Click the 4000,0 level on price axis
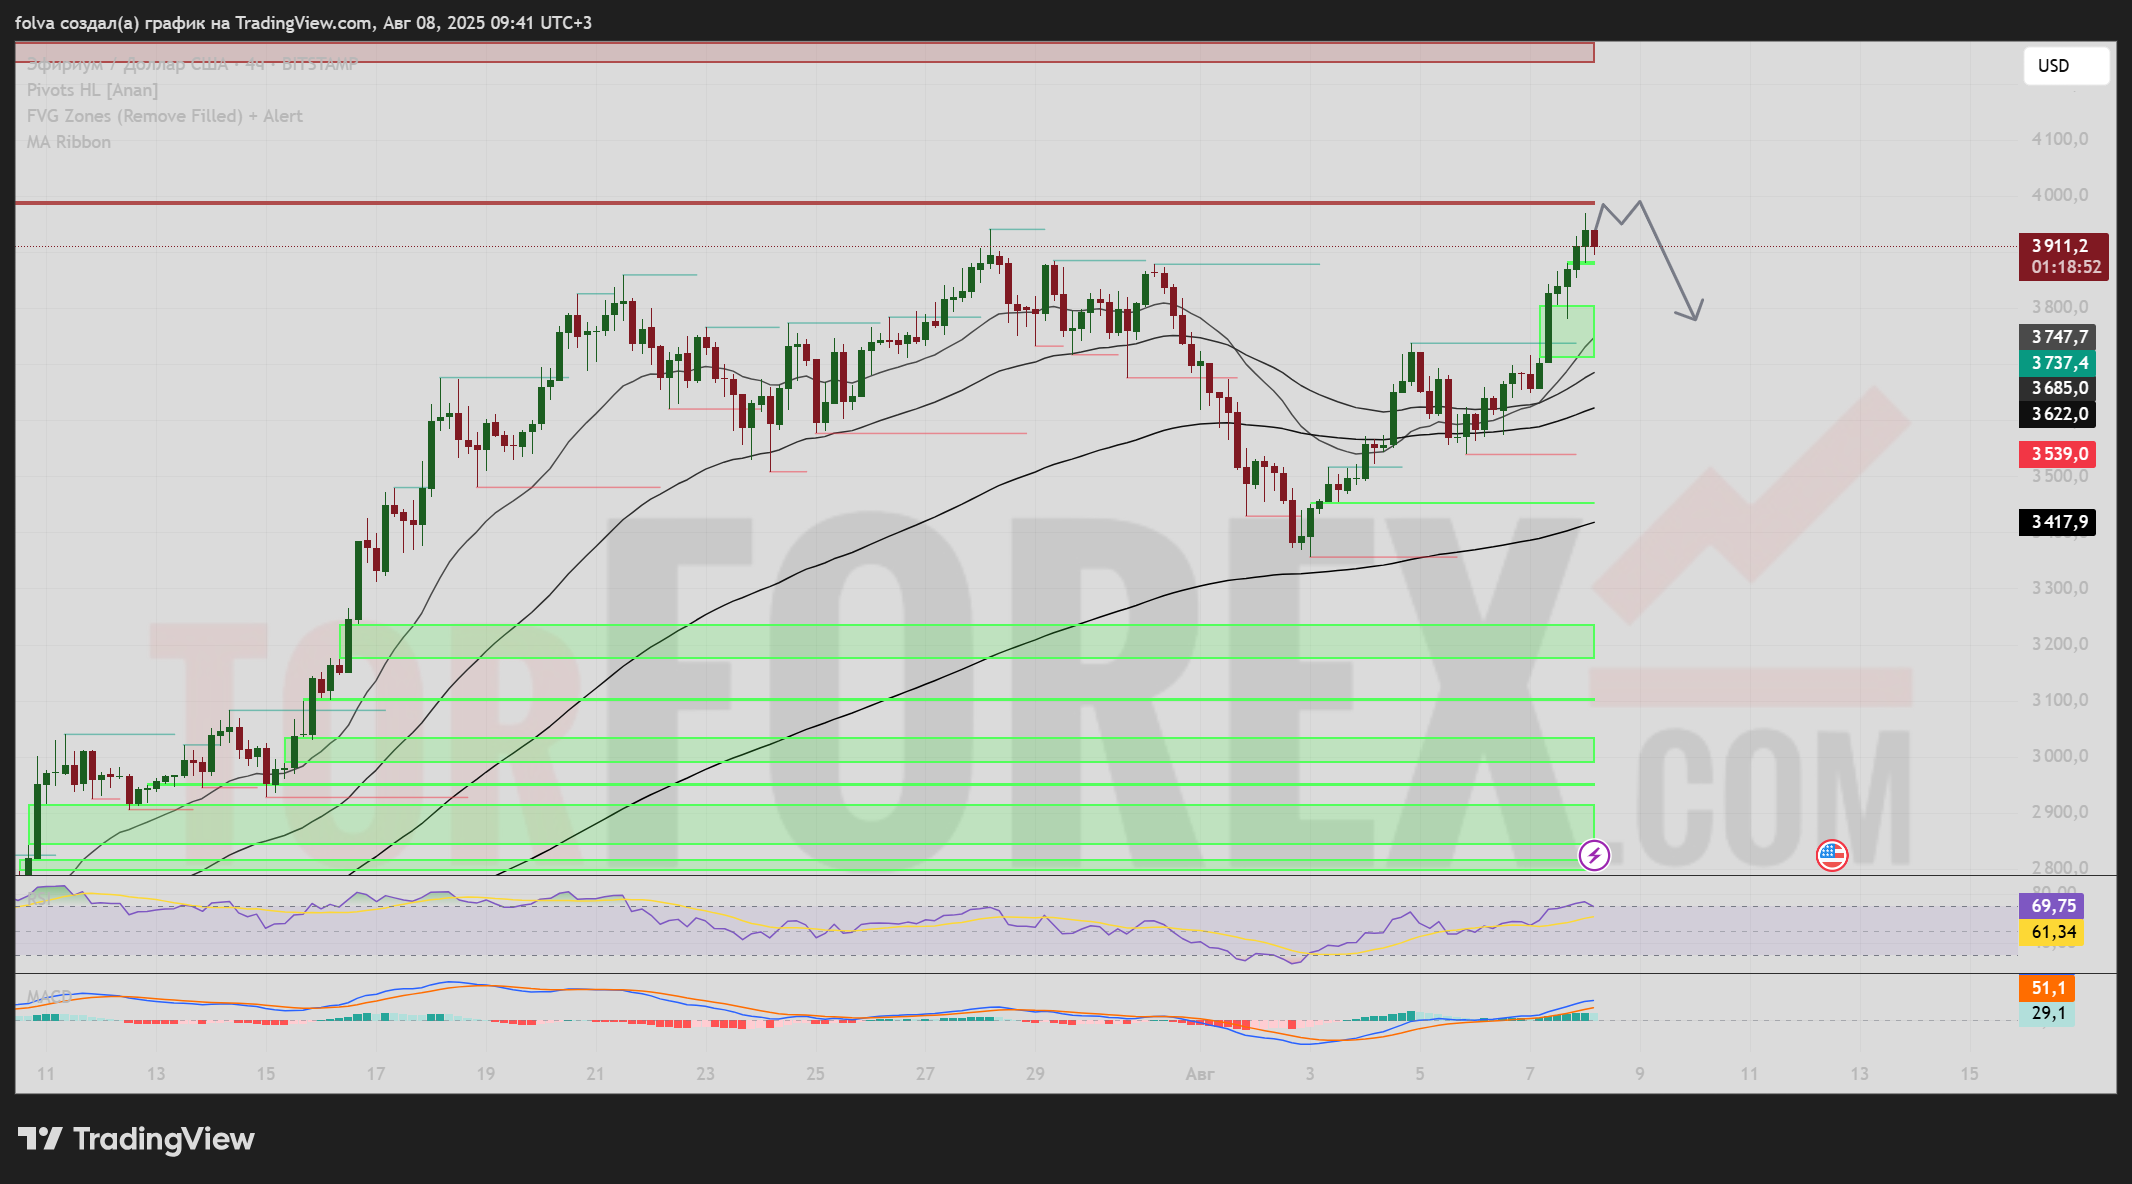2132x1184 pixels. click(x=2059, y=195)
